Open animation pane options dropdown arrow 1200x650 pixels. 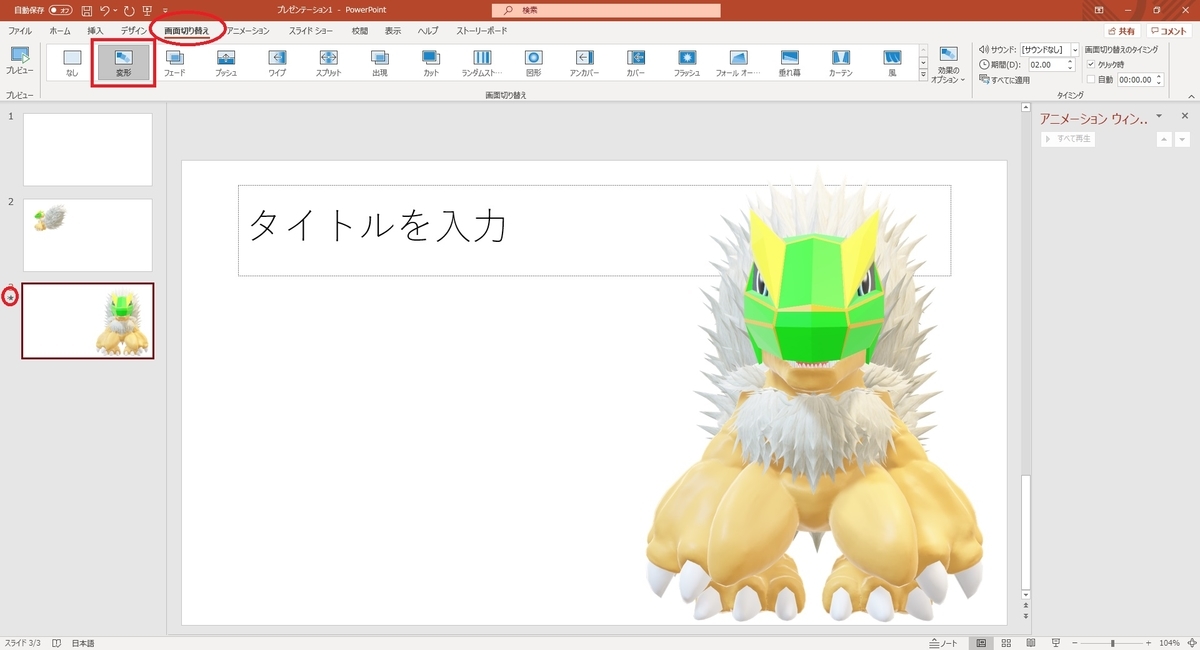pos(1160,116)
